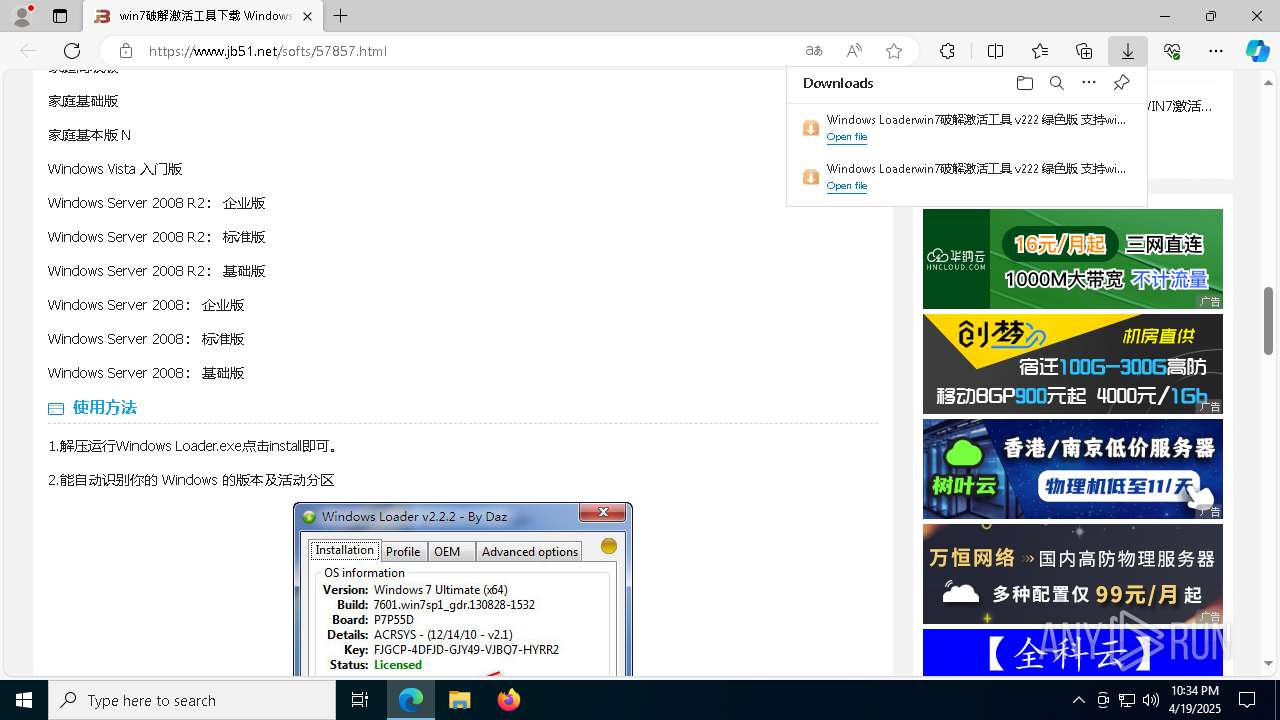The image size is (1280, 720).
Task: Open Collections panel
Action: point(1084,51)
